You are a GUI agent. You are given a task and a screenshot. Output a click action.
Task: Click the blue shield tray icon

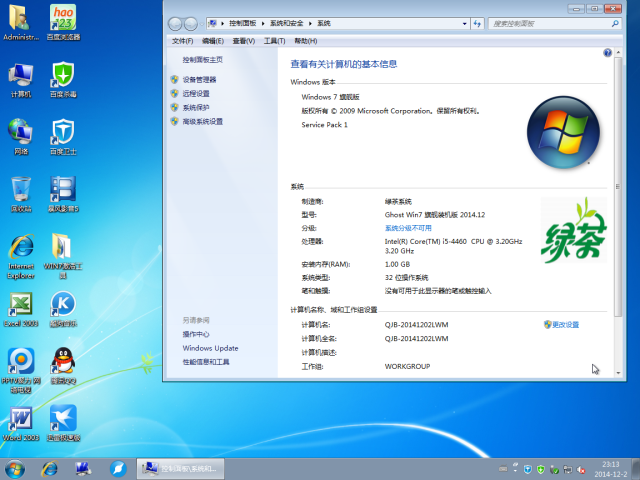(527, 469)
